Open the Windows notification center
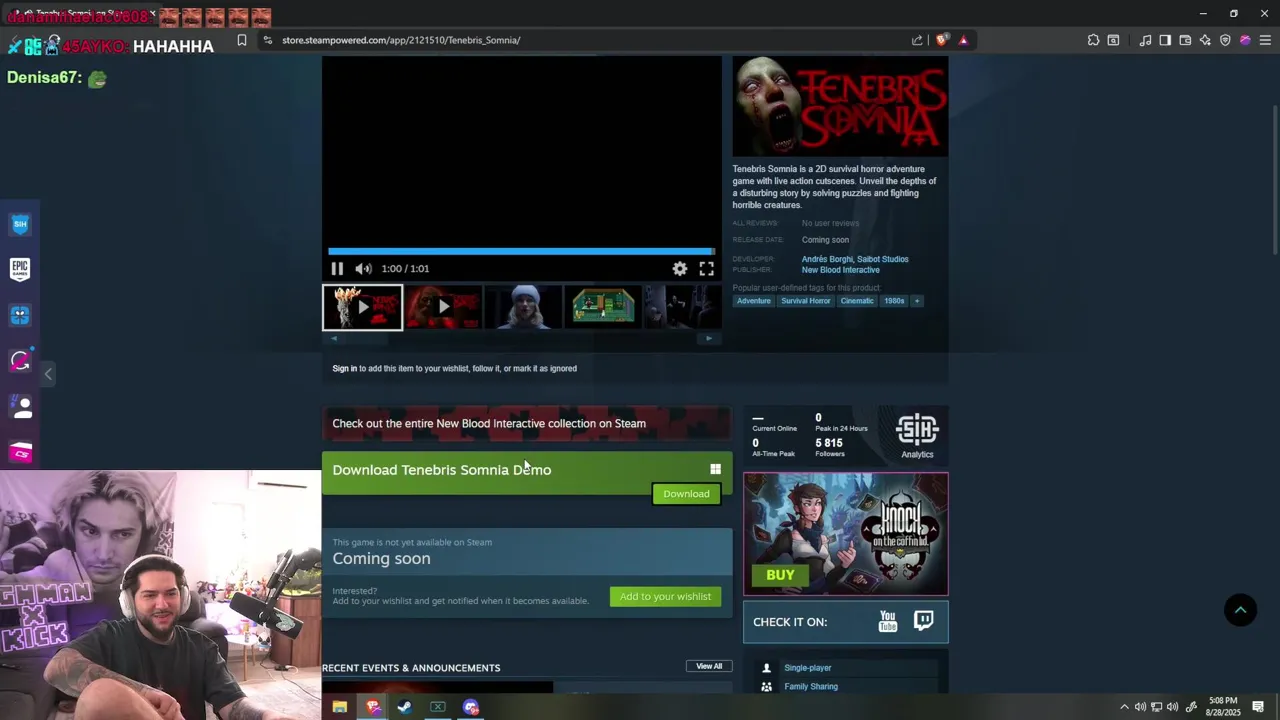The height and width of the screenshot is (720, 1280). tap(1258, 707)
